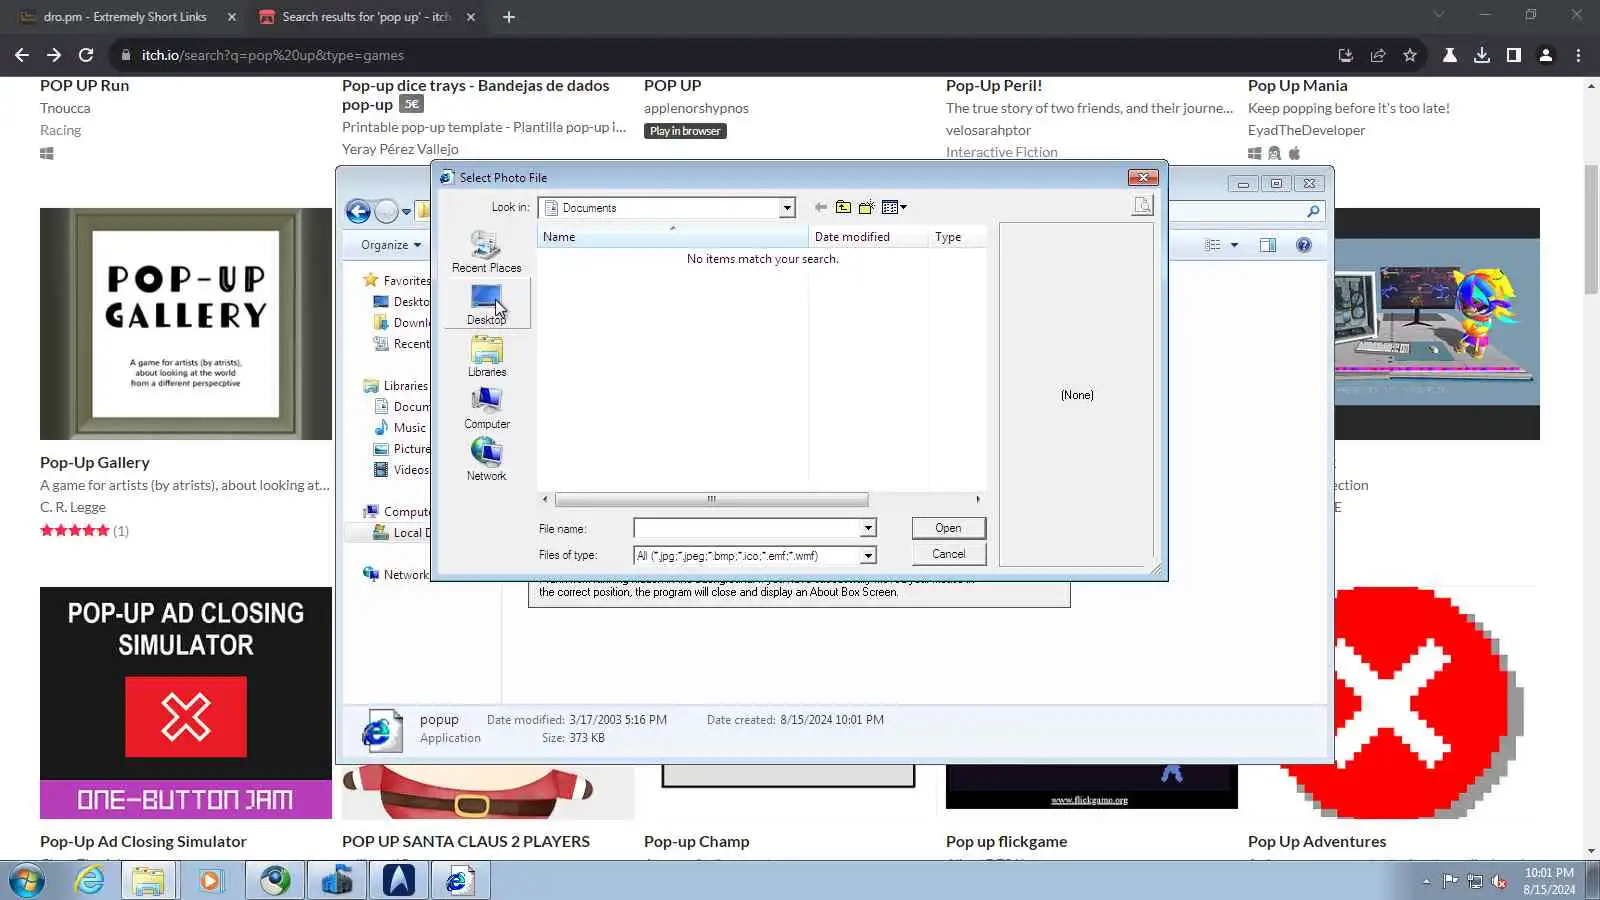The width and height of the screenshot is (1600, 900).
Task: Create a new folder in file dialog
Action: pos(866,207)
